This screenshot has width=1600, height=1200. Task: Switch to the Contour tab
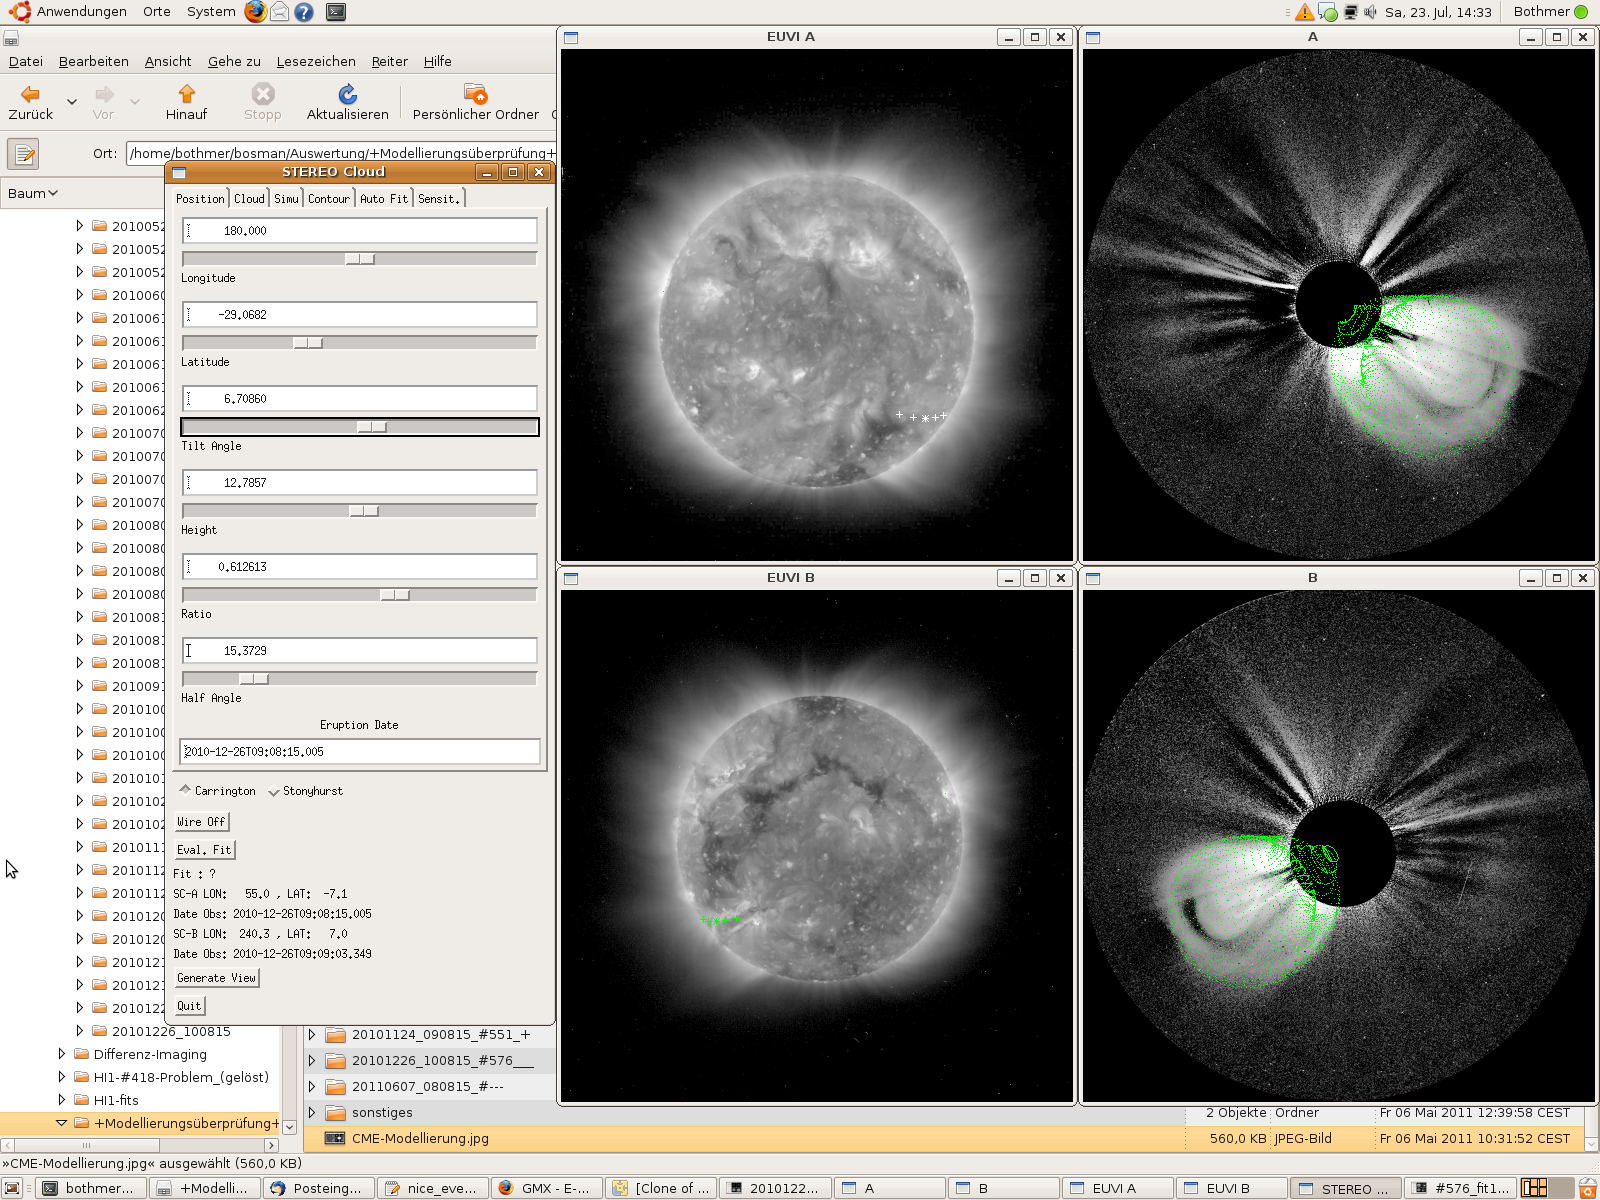(x=329, y=198)
